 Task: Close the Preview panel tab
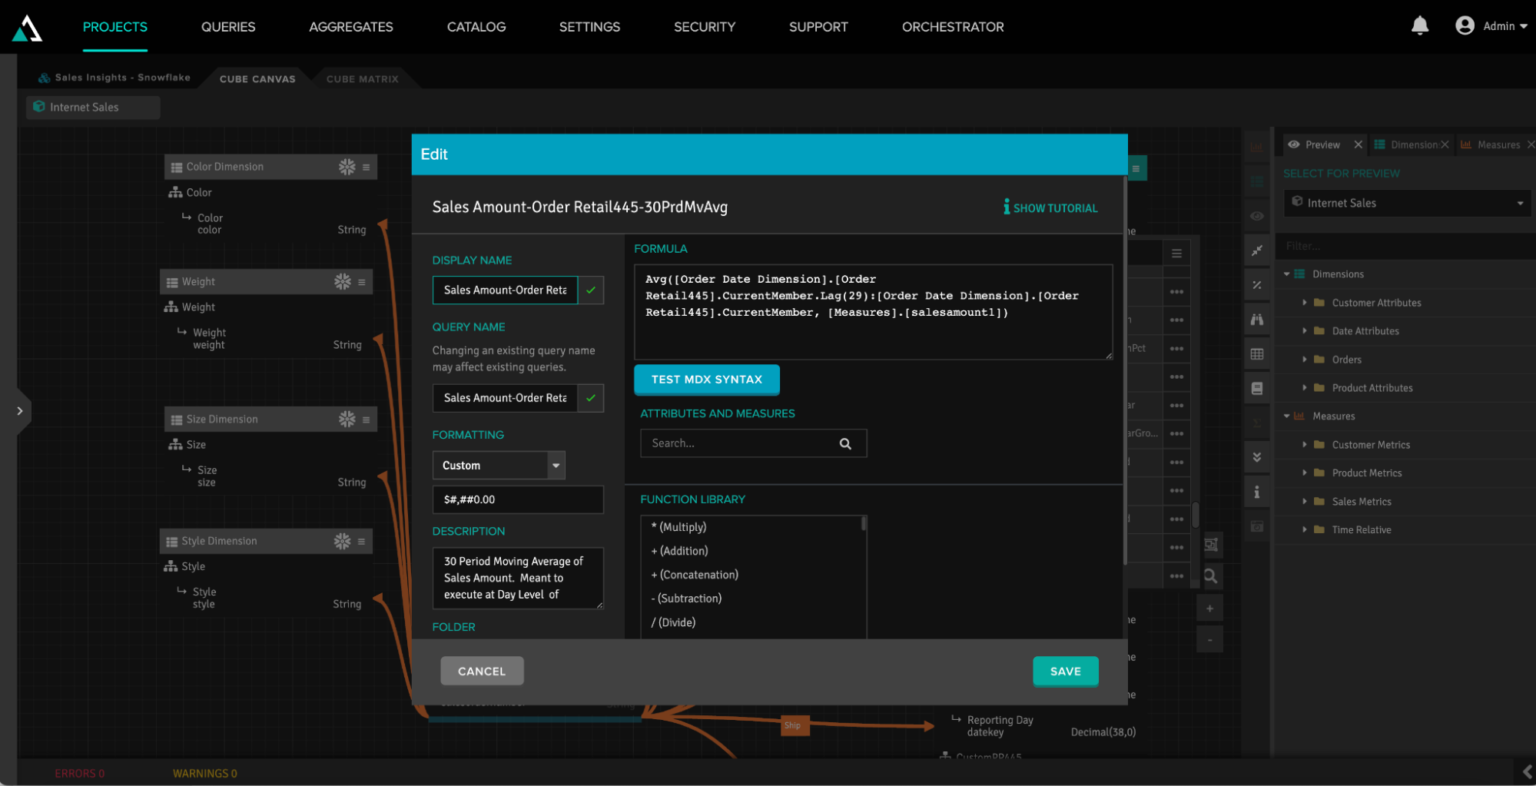tap(1358, 145)
